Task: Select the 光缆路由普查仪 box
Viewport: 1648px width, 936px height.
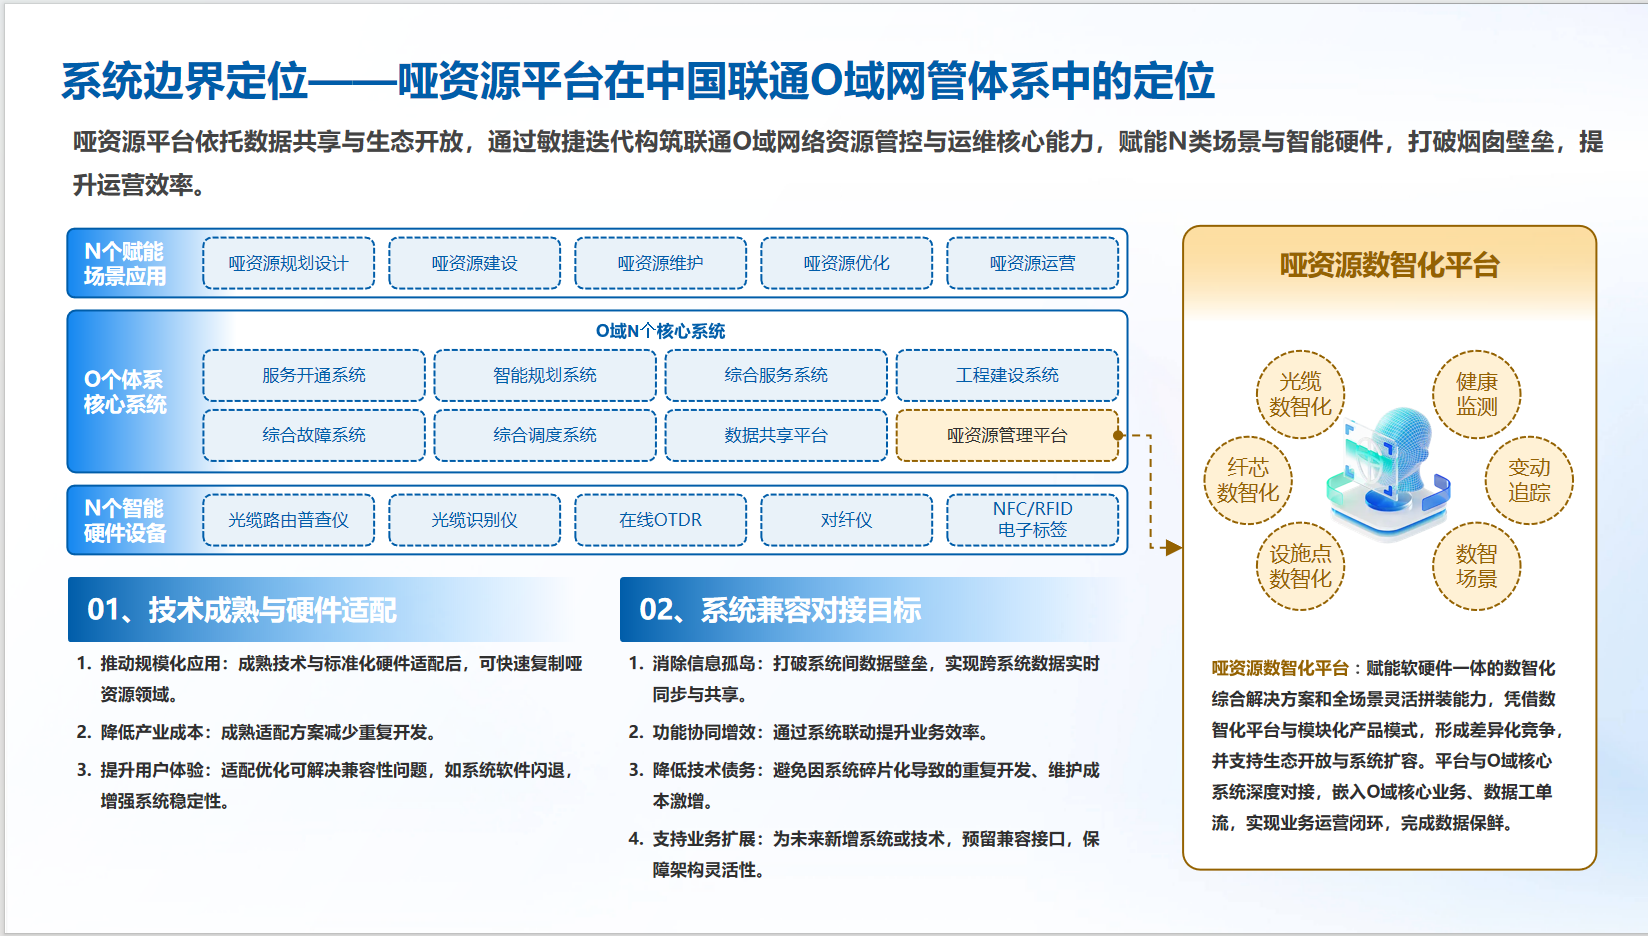Action: pos(288,520)
